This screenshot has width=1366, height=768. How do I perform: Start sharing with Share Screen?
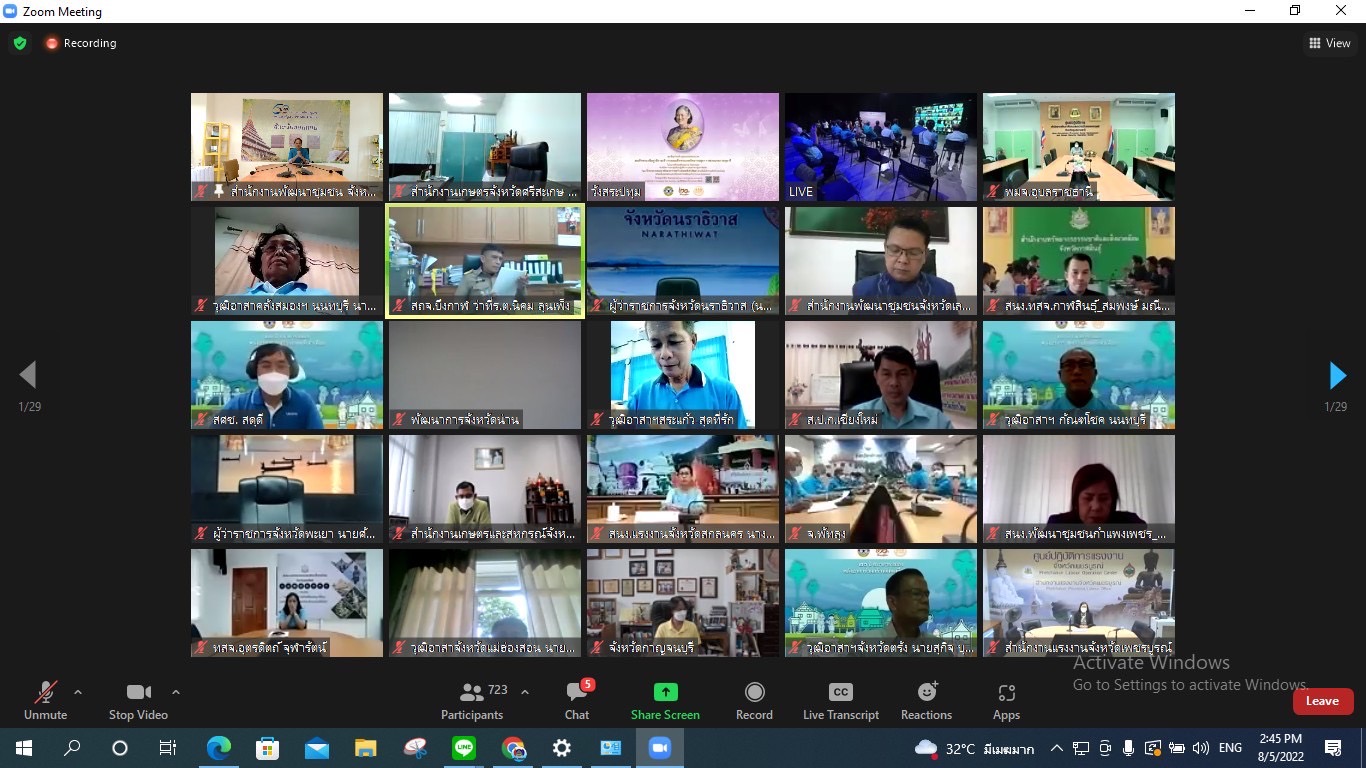click(665, 701)
